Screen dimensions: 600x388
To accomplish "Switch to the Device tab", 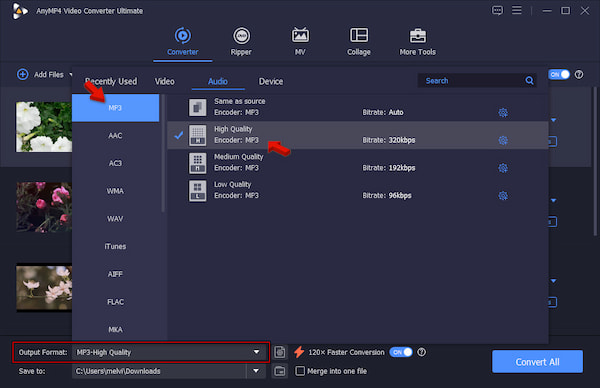I will click(x=271, y=81).
